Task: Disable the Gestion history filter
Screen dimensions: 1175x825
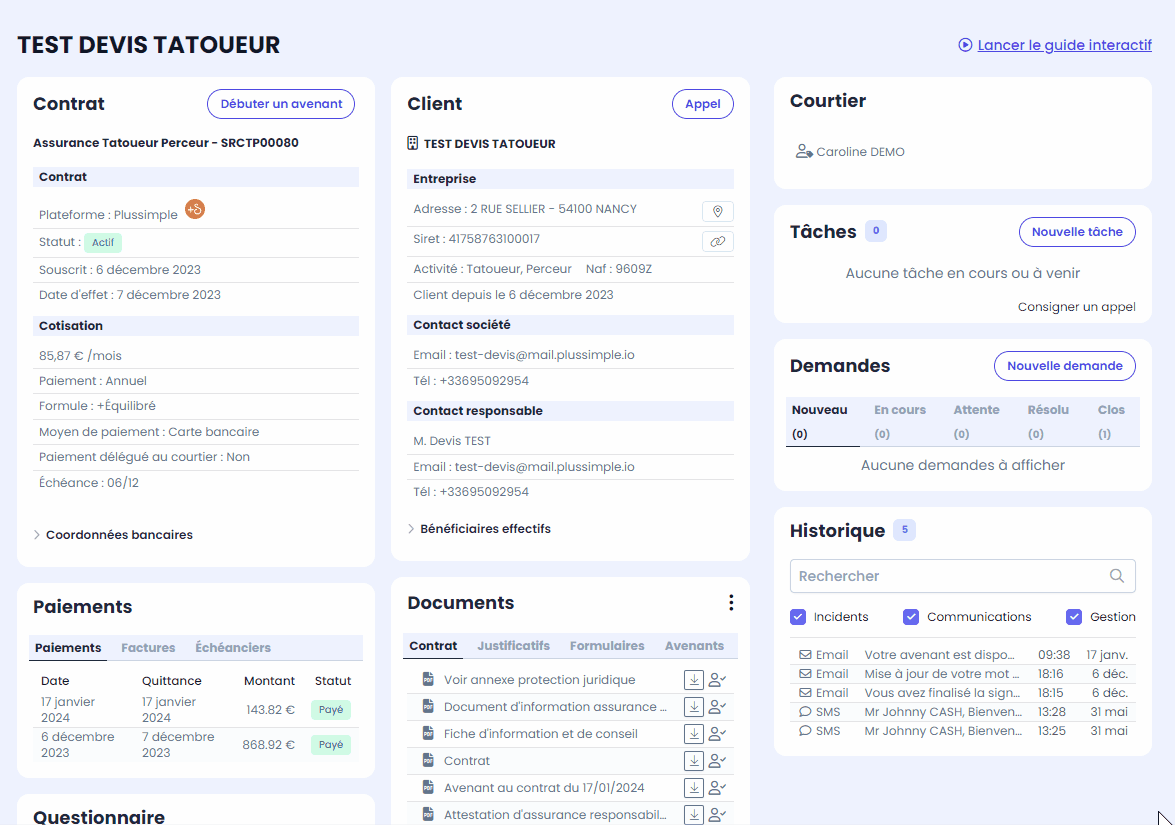Action: coord(1074,617)
